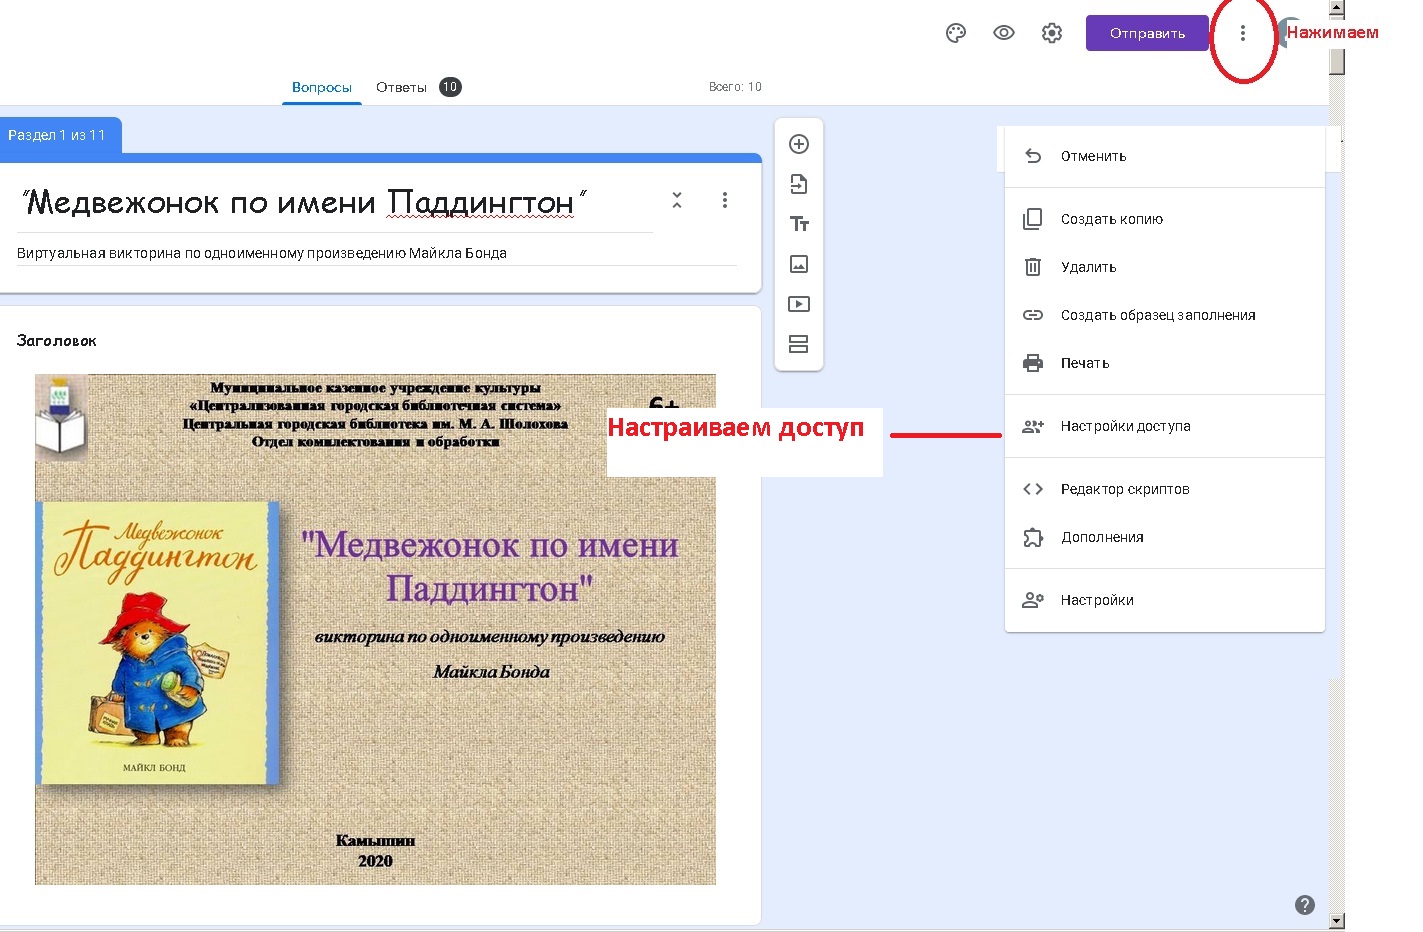Preview the form with the eye icon

[1004, 33]
